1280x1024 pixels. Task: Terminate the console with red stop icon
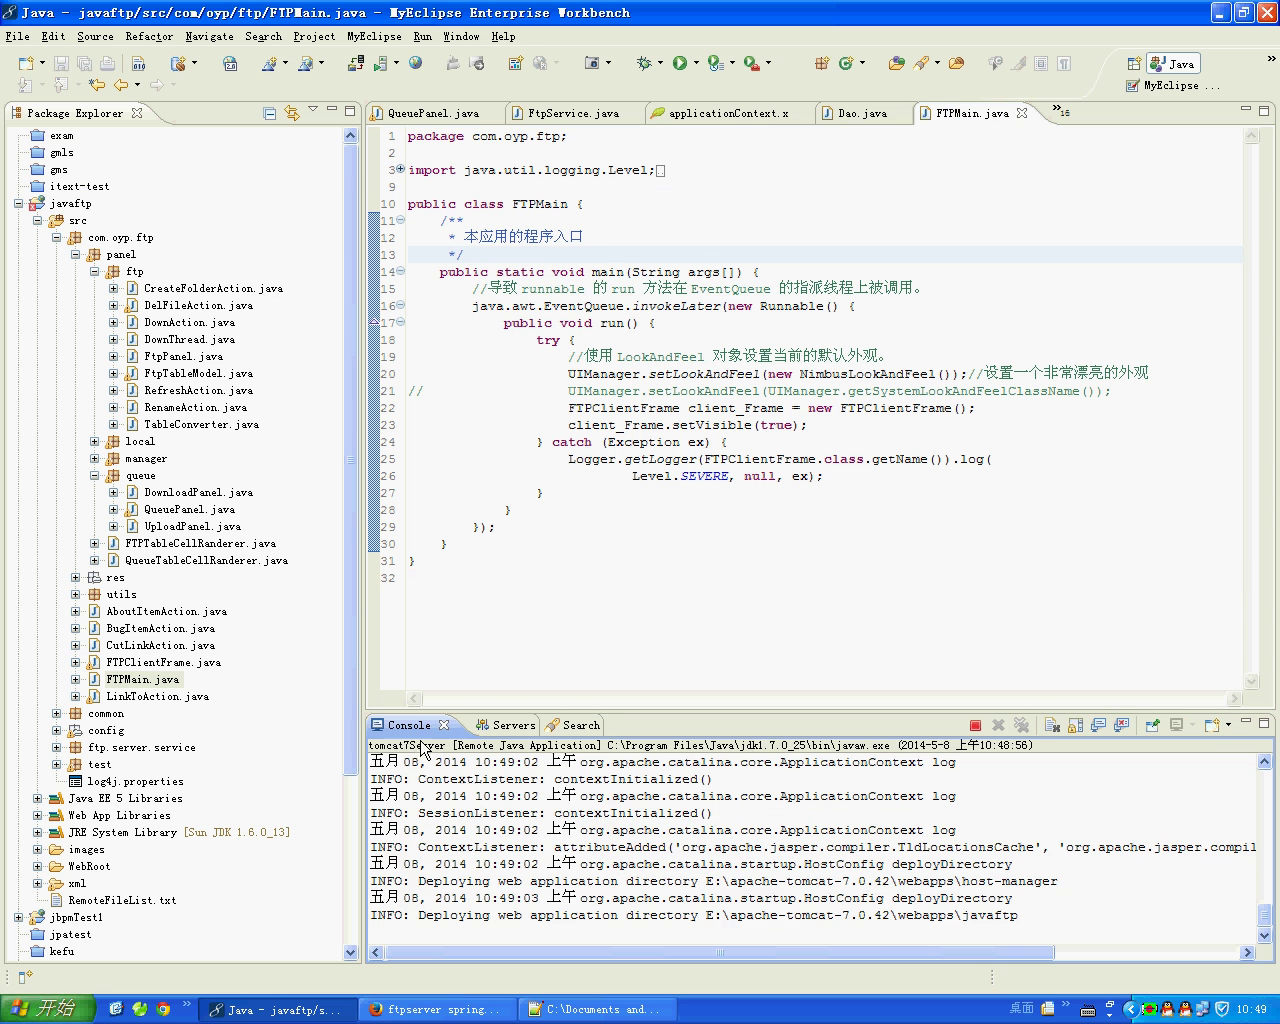pos(975,725)
